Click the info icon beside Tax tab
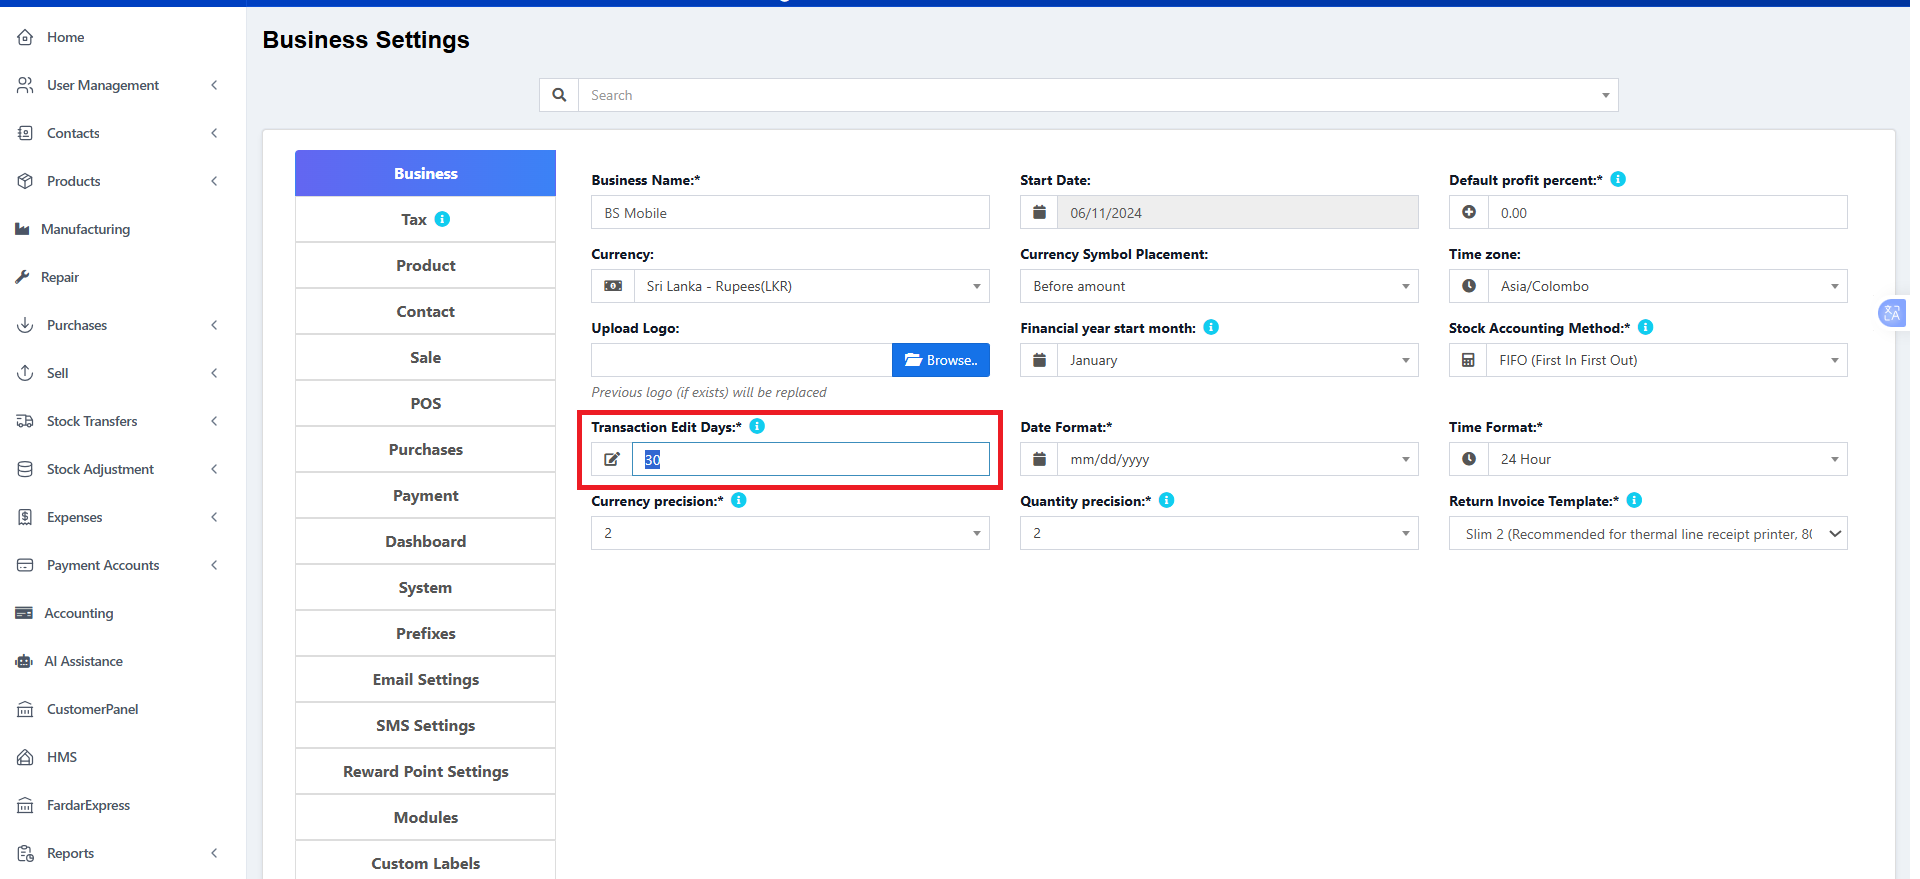The image size is (1920, 879). pos(442,219)
